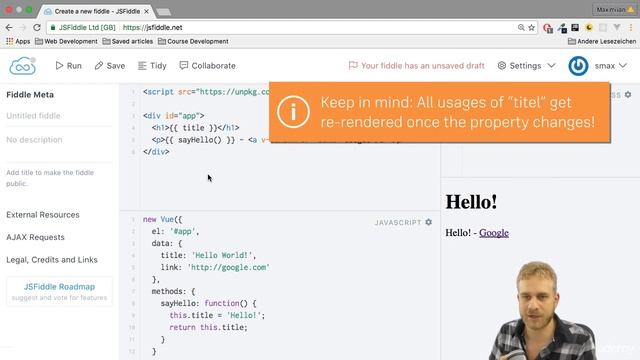Edit the Untitled fiddle title field
This screenshot has height=360, width=640.
click(59, 116)
